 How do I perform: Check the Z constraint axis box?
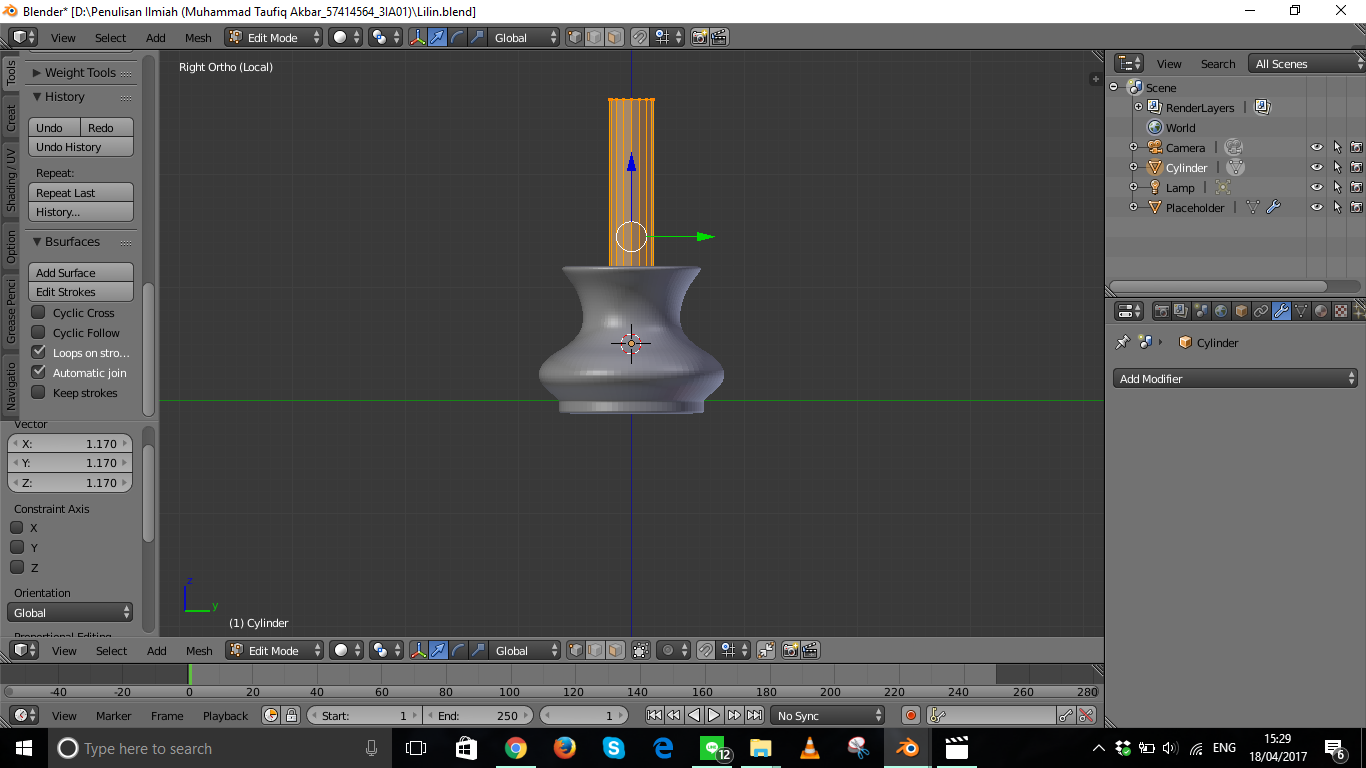17,567
